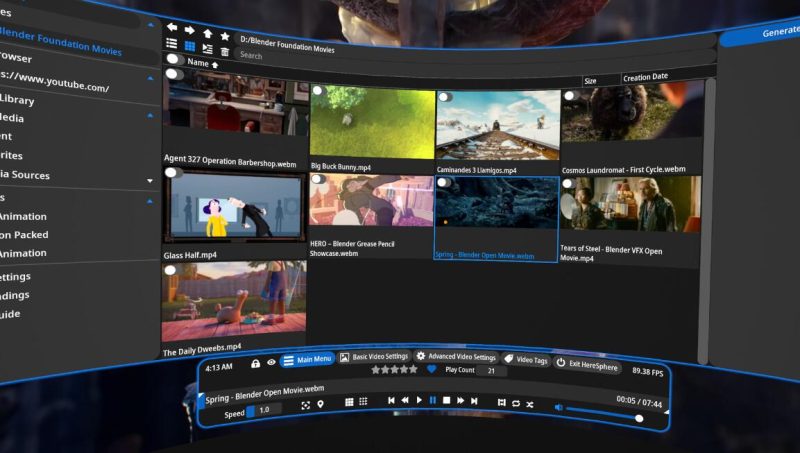Open Spring - Blender Open Movie thumbnail
Image resolution: width=800 pixels, height=453 pixels.
(496, 218)
